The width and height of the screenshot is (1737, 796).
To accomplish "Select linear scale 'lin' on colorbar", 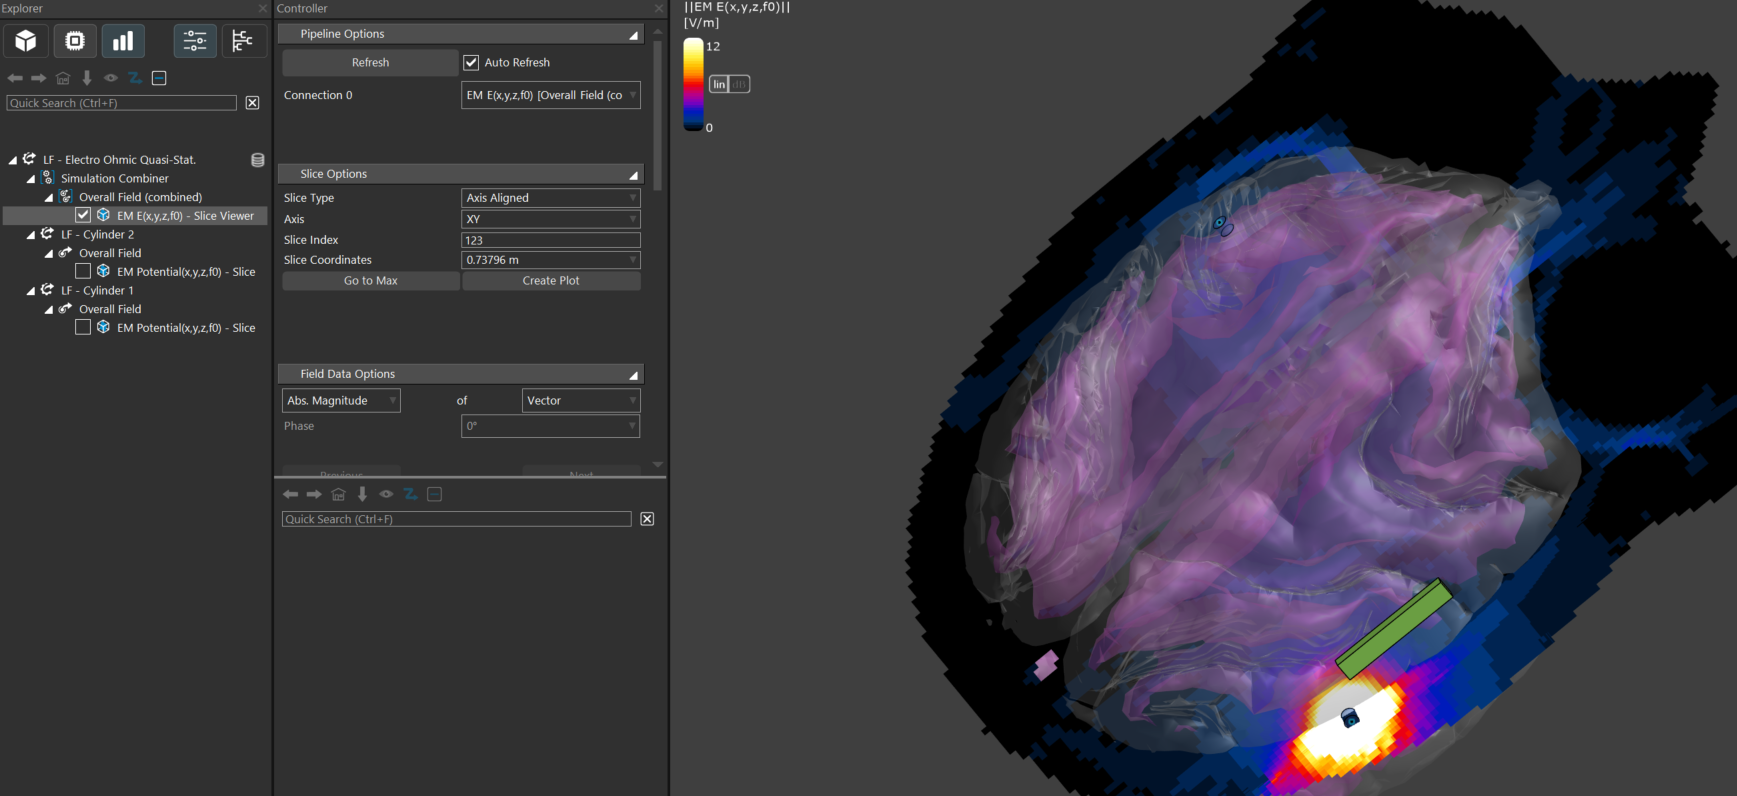I will pos(719,84).
